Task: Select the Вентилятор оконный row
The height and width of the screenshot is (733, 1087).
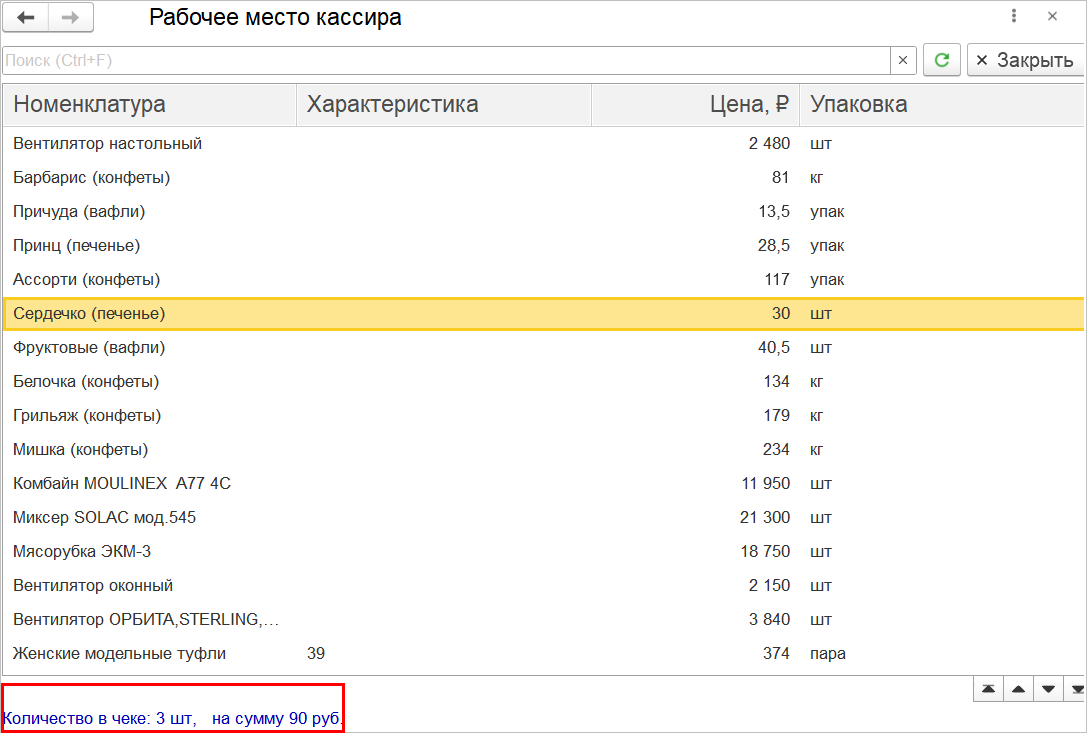Action: (544, 585)
